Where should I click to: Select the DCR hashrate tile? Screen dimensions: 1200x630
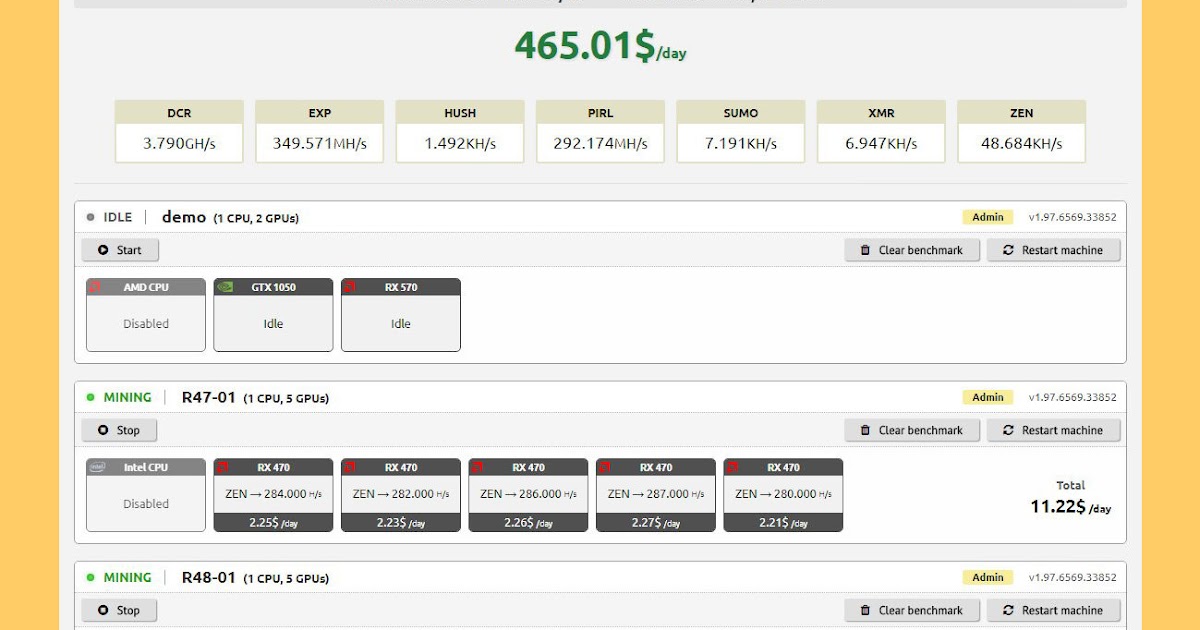[x=179, y=131]
